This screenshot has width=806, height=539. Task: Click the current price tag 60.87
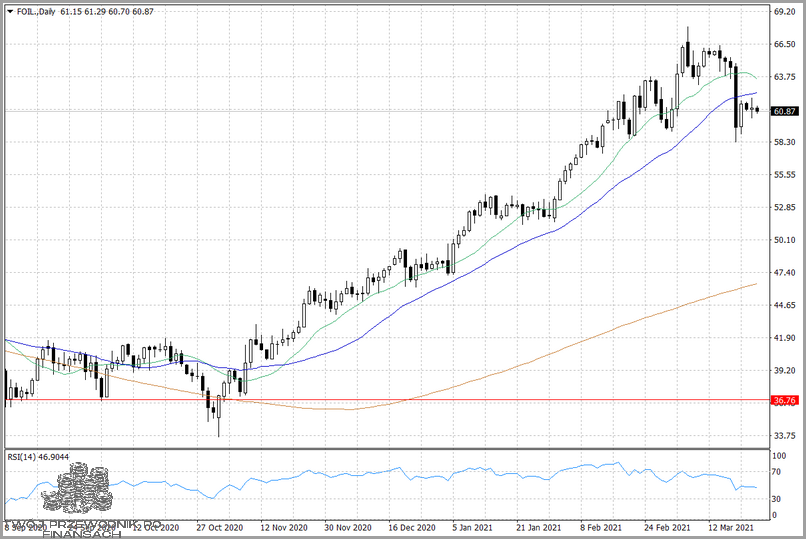point(784,111)
